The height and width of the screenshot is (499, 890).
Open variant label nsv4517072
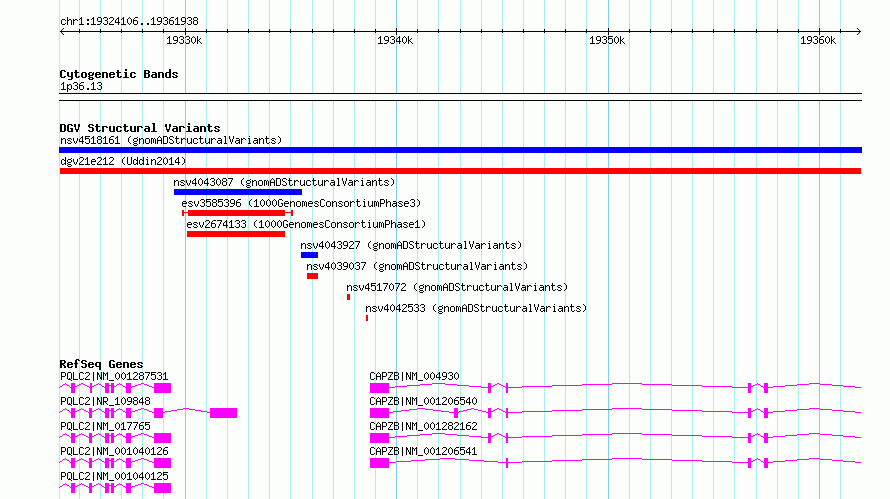(x=457, y=287)
